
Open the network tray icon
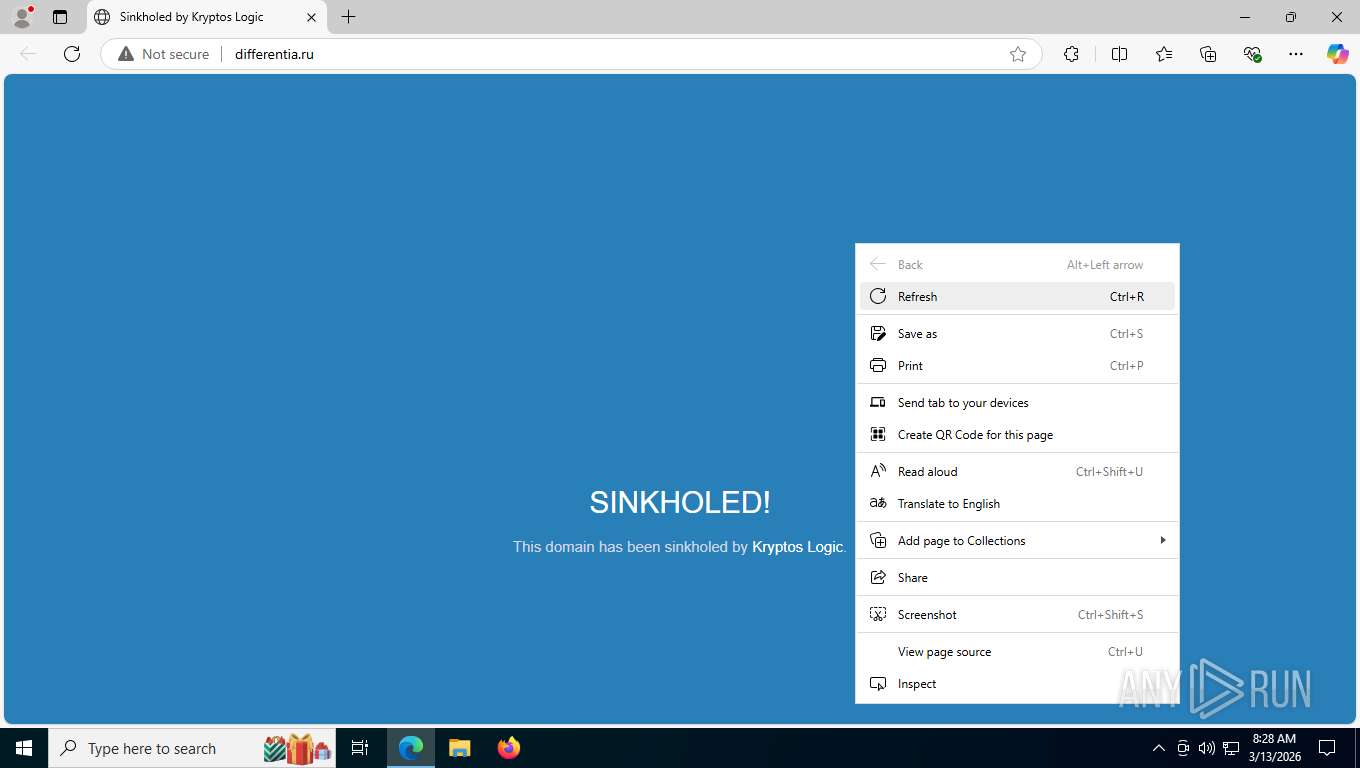coord(1231,748)
